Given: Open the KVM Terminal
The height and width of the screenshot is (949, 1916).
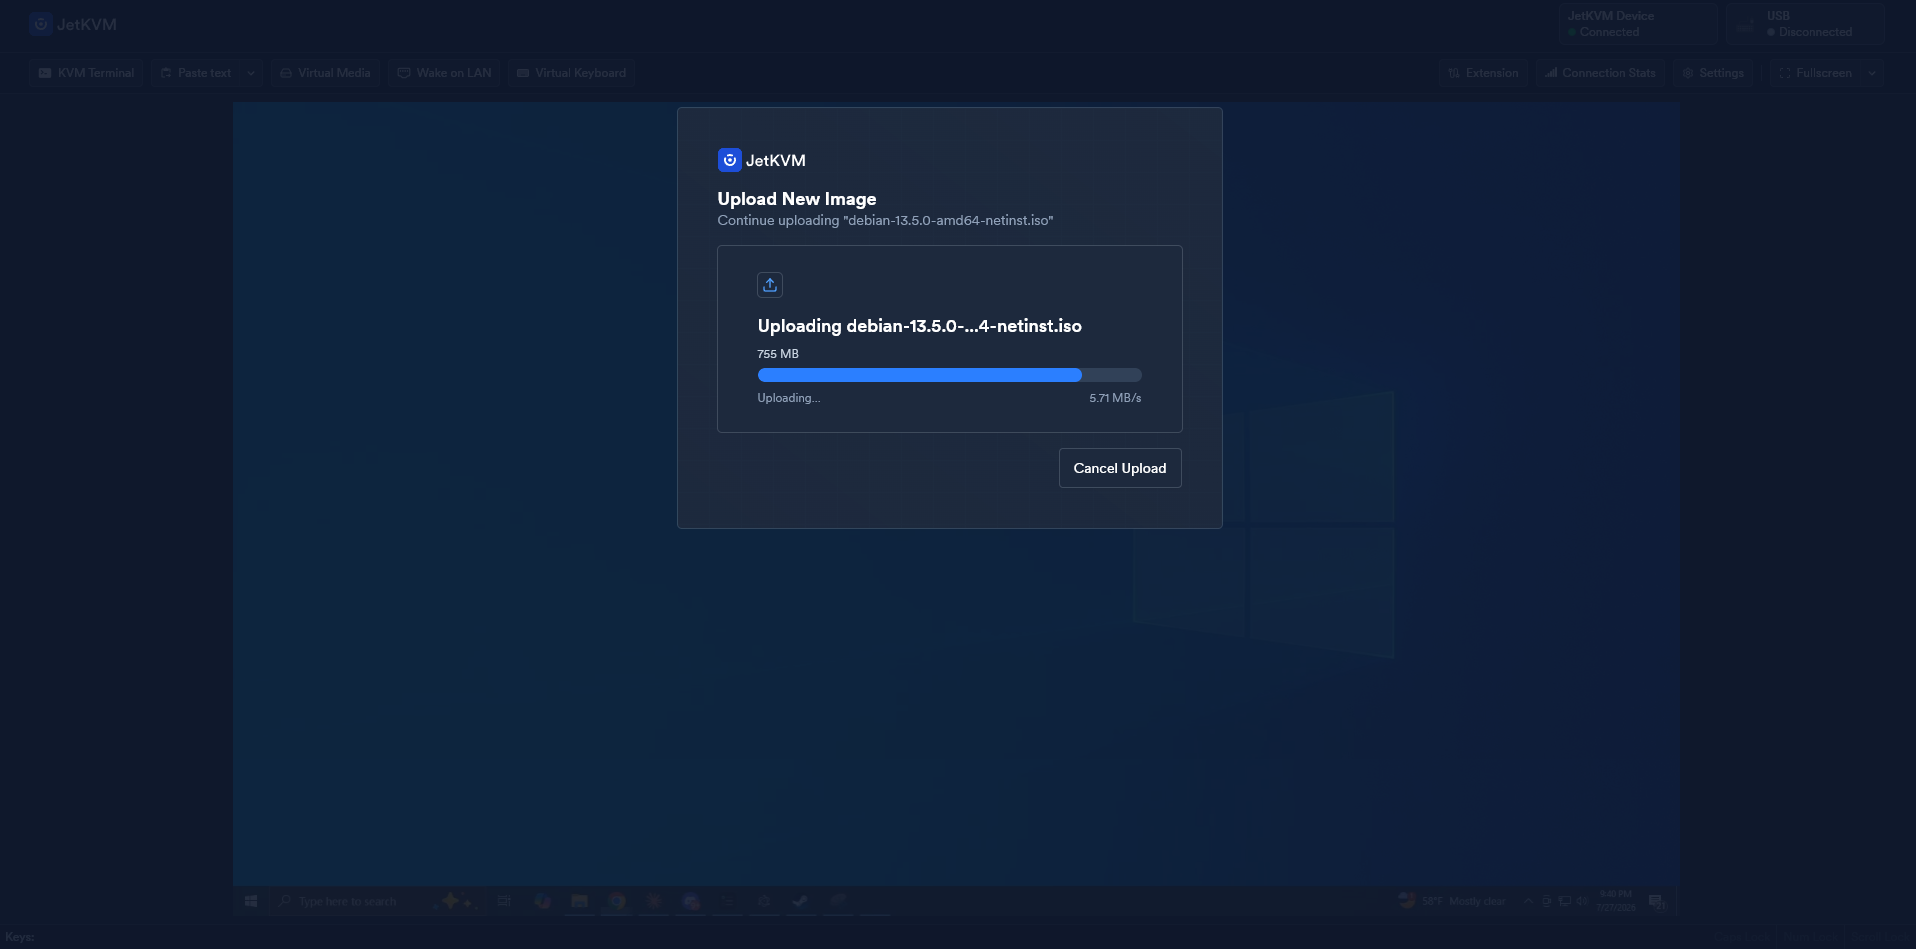Looking at the screenshot, I should pyautogui.click(x=86, y=73).
